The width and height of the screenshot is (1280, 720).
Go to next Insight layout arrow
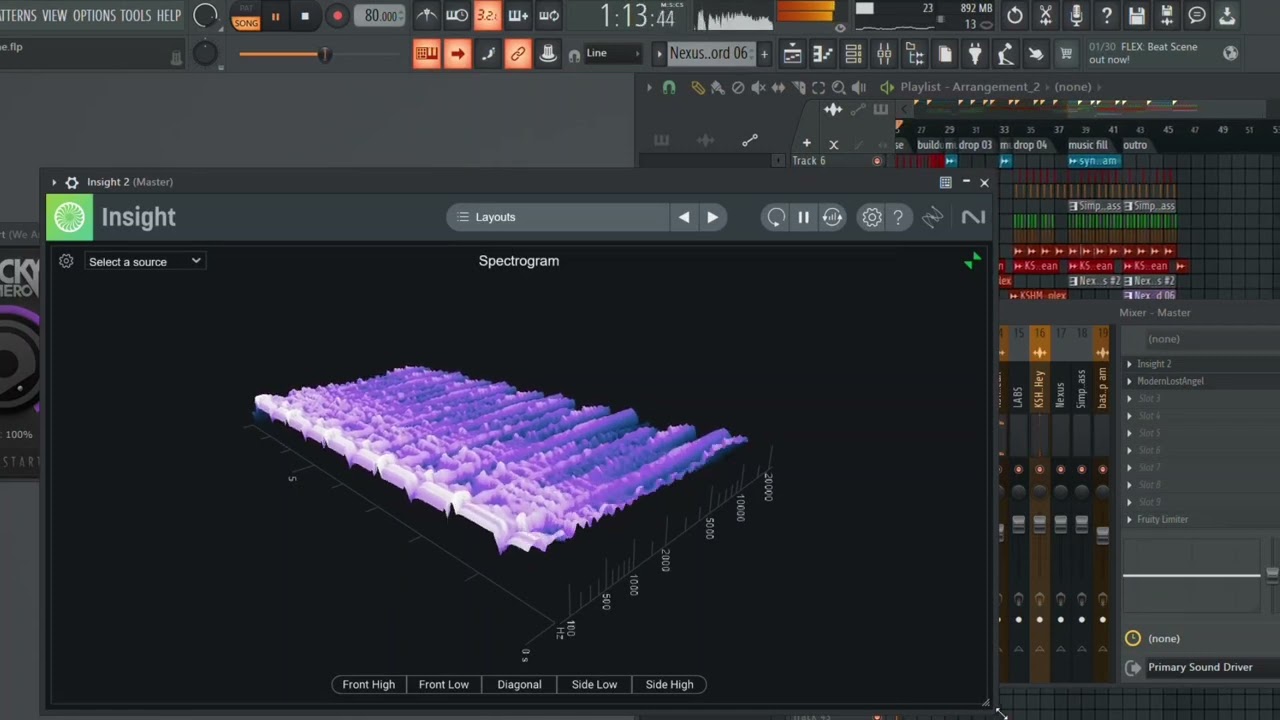coord(712,217)
